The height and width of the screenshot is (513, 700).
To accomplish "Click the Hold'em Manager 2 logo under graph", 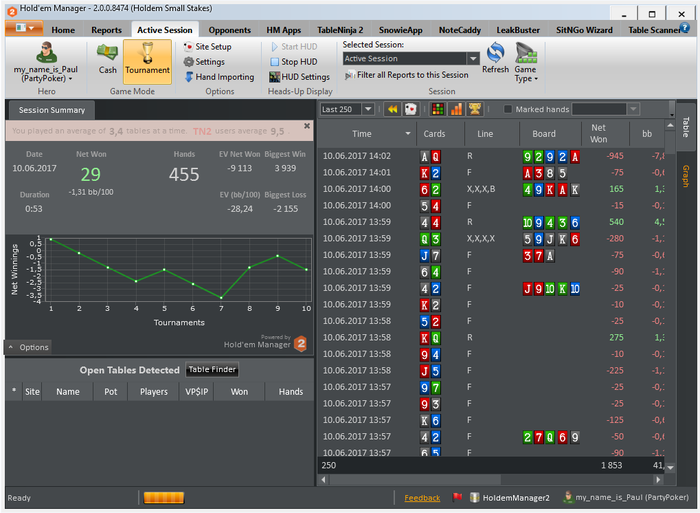I will coord(301,343).
